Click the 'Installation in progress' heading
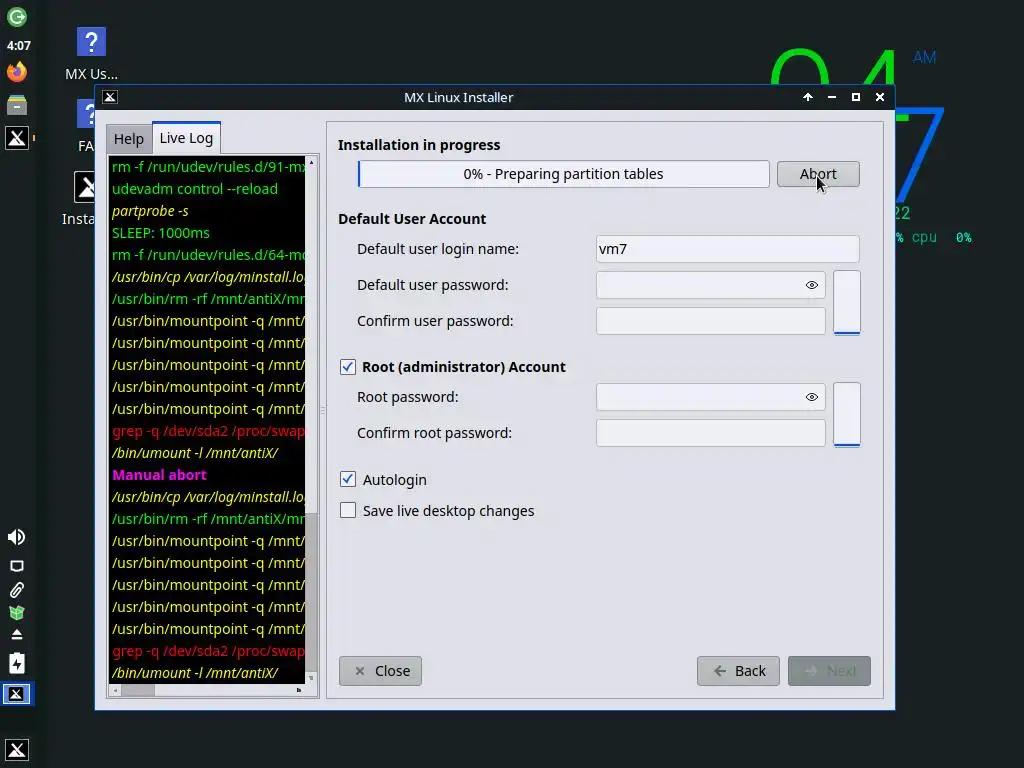Screen dimensions: 1024x768 419,145
